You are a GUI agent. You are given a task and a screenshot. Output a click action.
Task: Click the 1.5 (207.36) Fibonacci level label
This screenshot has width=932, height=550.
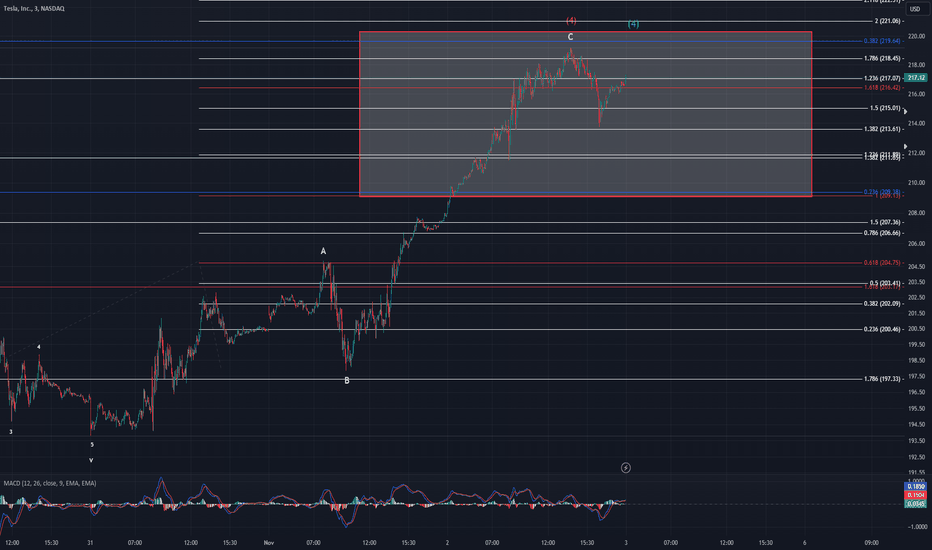point(886,222)
